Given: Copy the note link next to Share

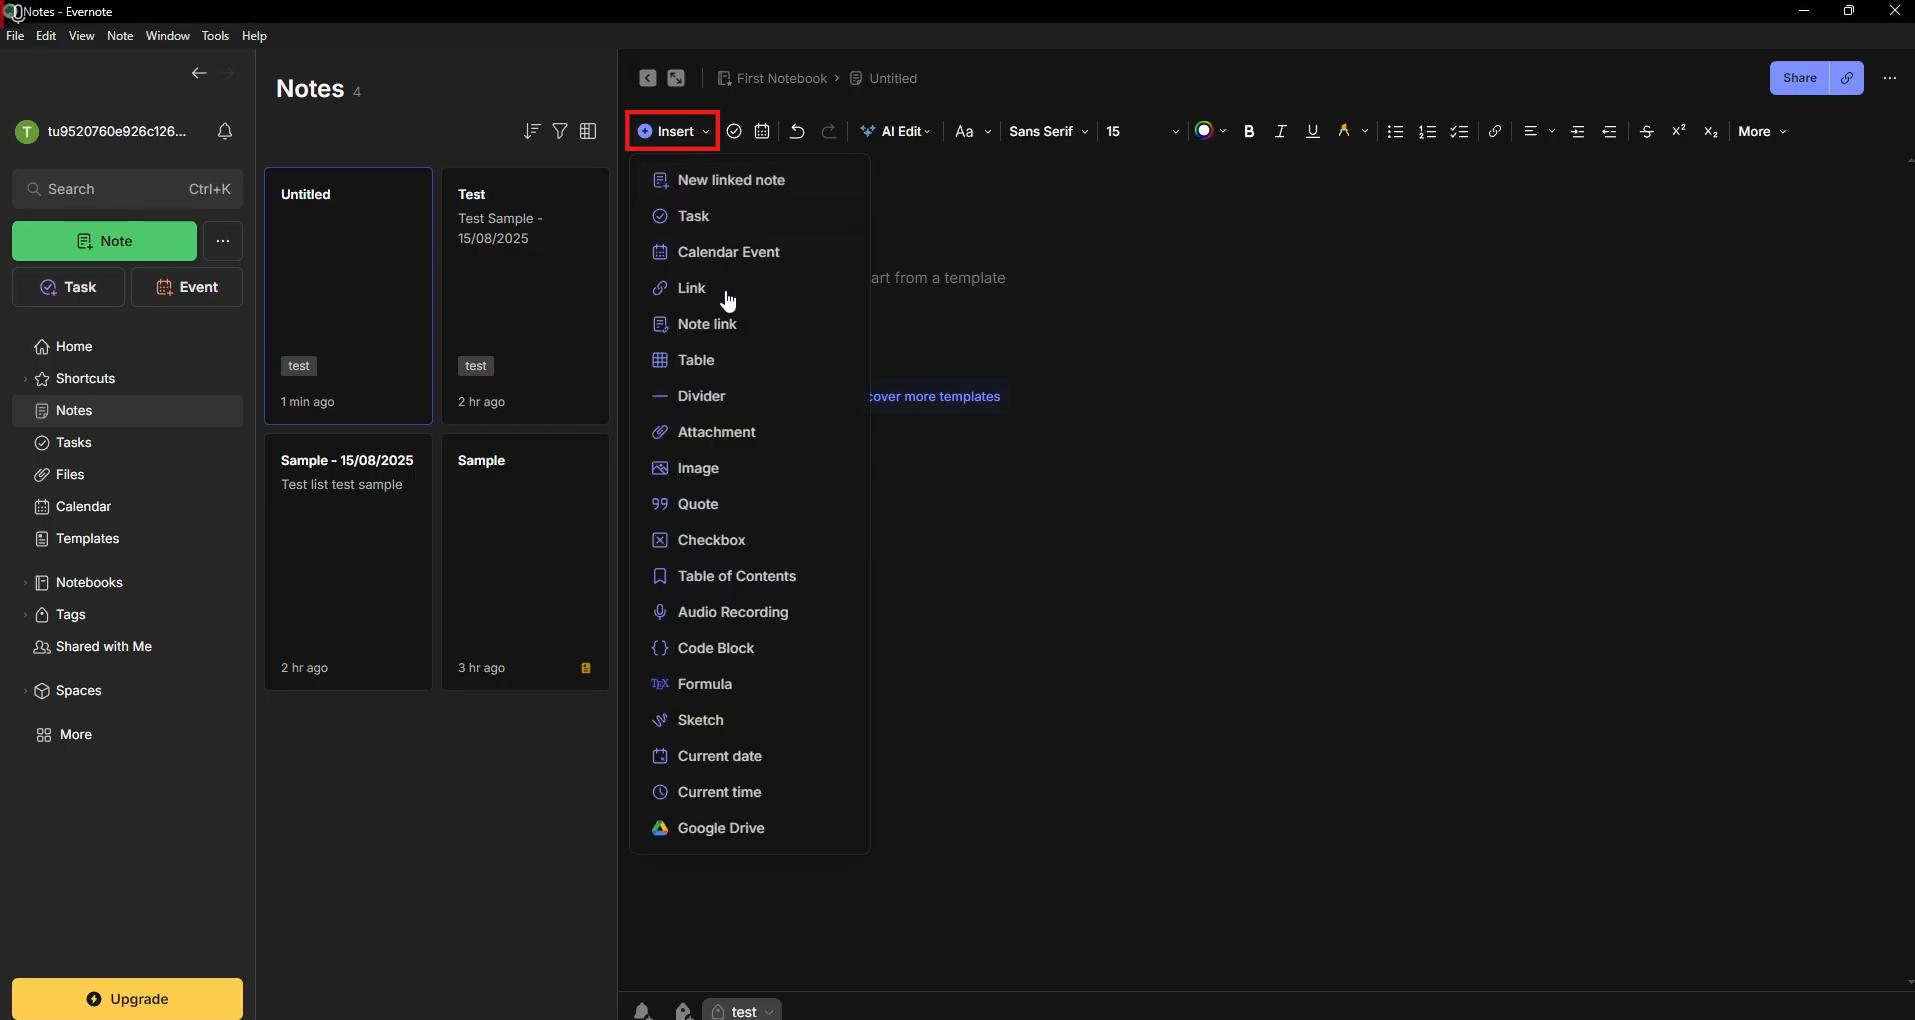Looking at the screenshot, I should click(x=1848, y=78).
